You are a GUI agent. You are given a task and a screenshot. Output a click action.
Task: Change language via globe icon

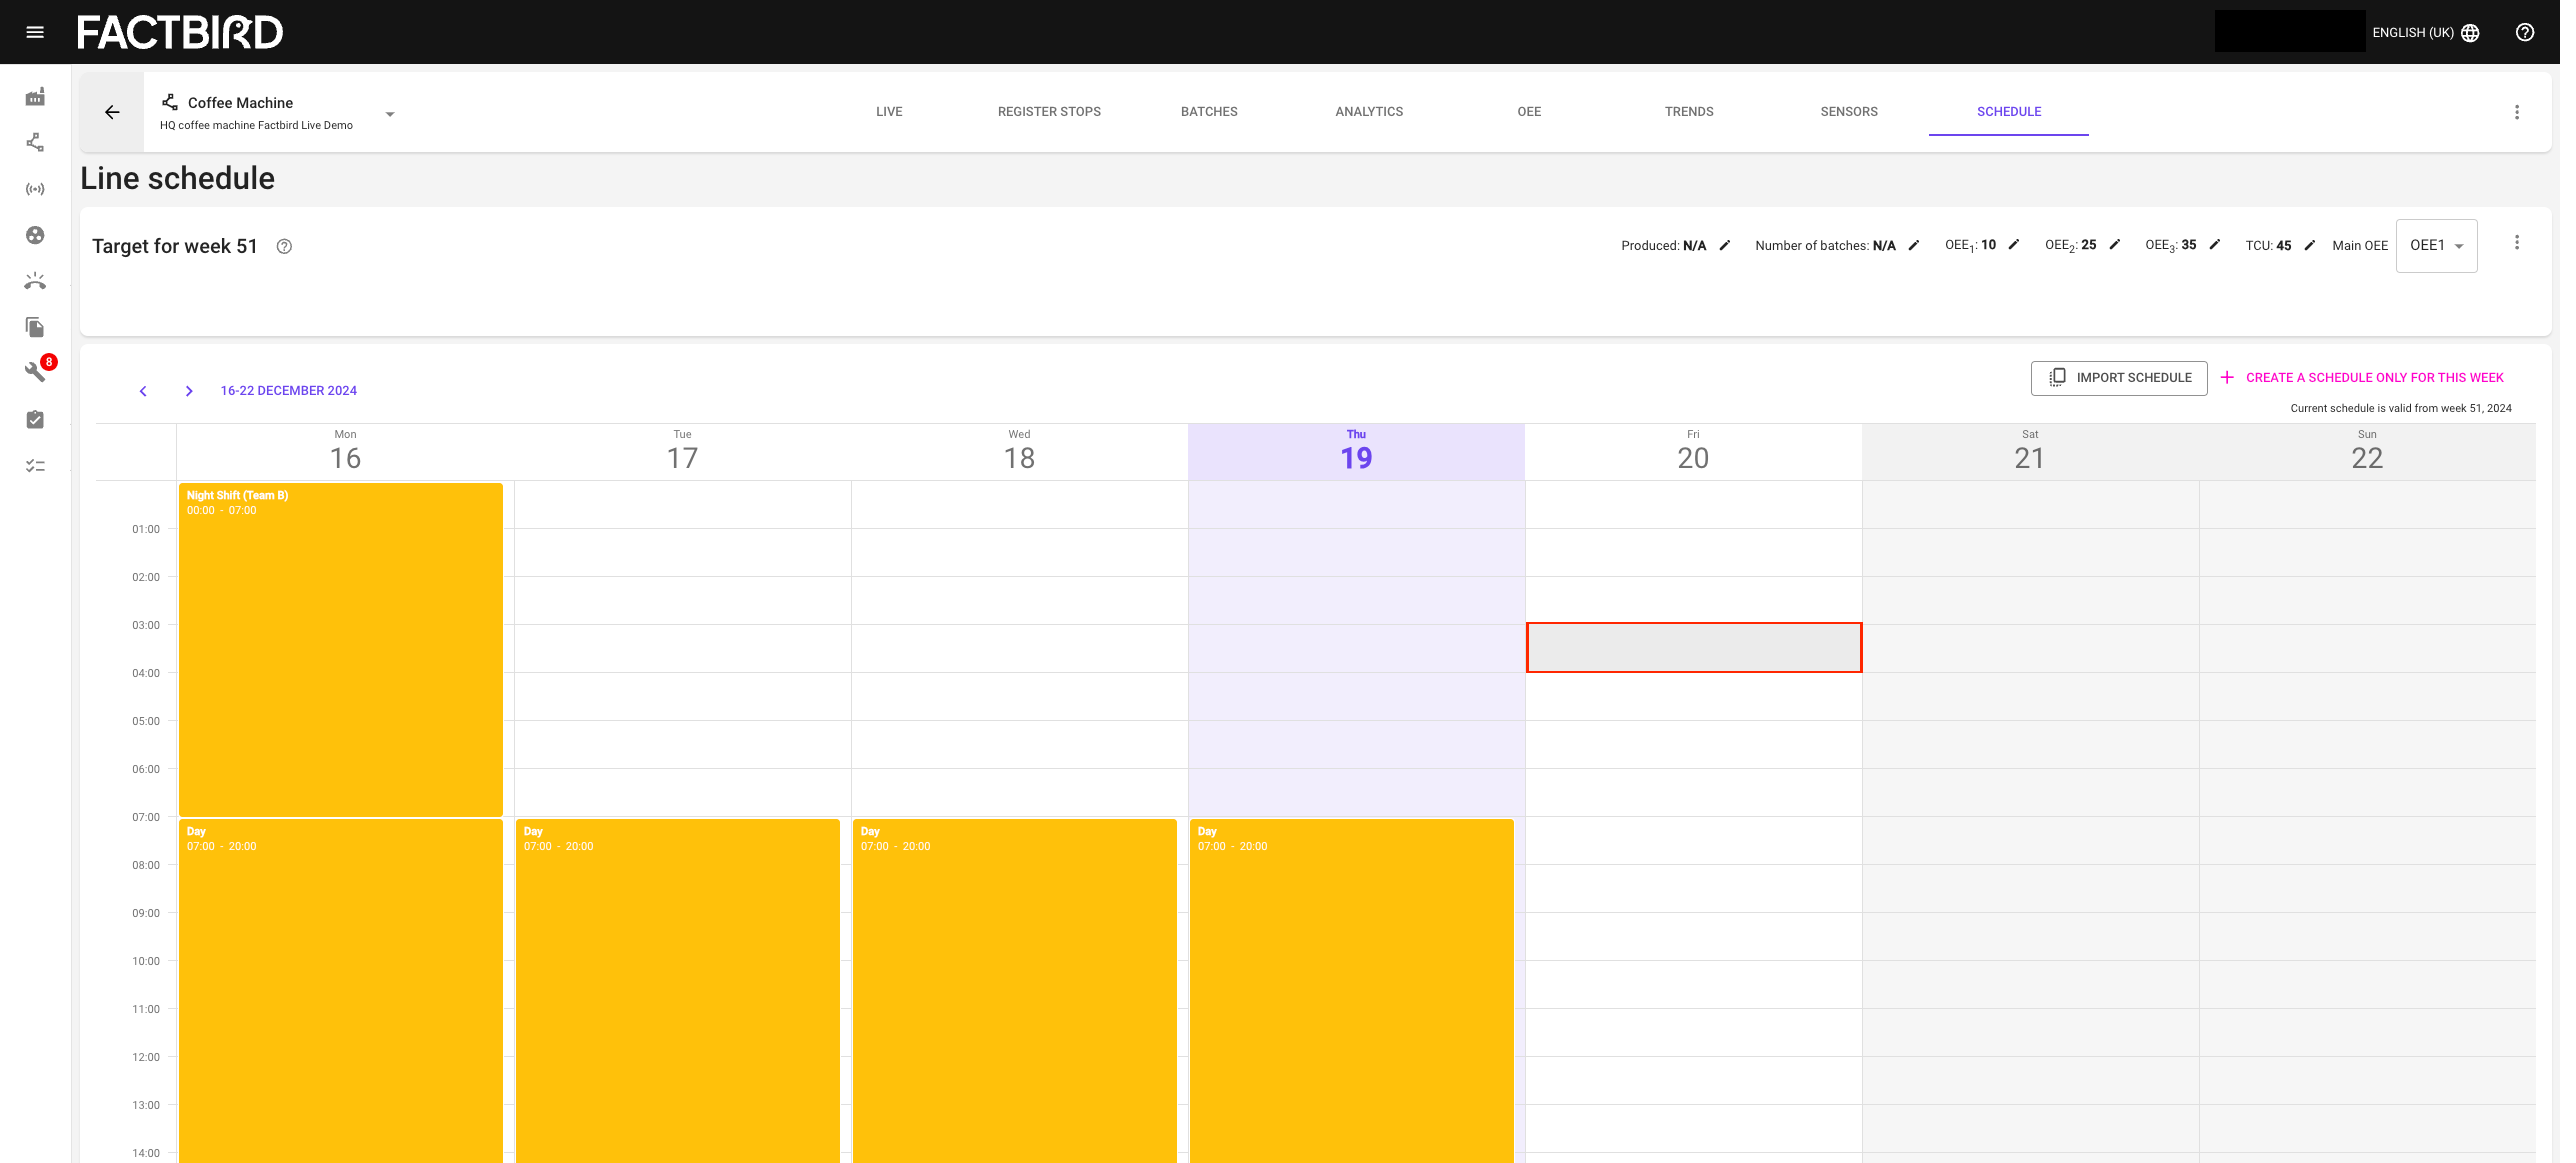2470,33
